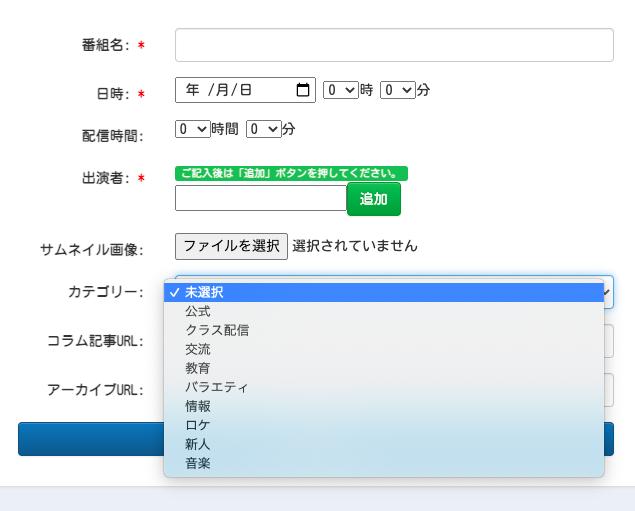Click the green 追加 button
The image size is (635, 511).
pyautogui.click(x=374, y=199)
